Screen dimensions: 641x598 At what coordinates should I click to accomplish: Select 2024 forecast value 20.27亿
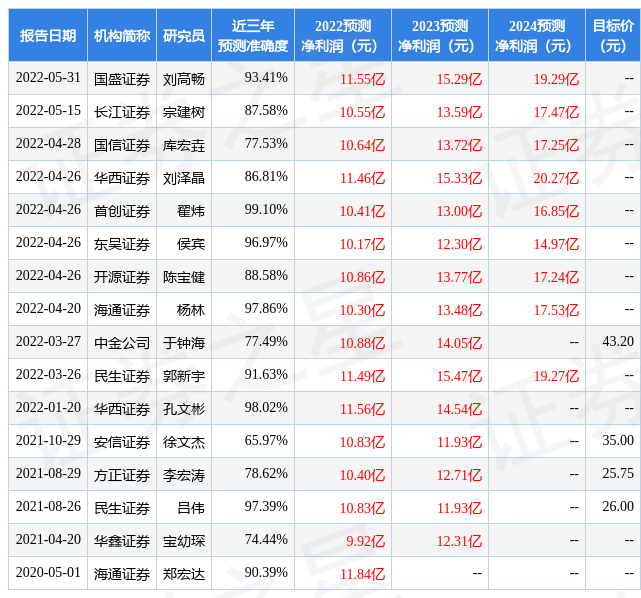pyautogui.click(x=556, y=178)
